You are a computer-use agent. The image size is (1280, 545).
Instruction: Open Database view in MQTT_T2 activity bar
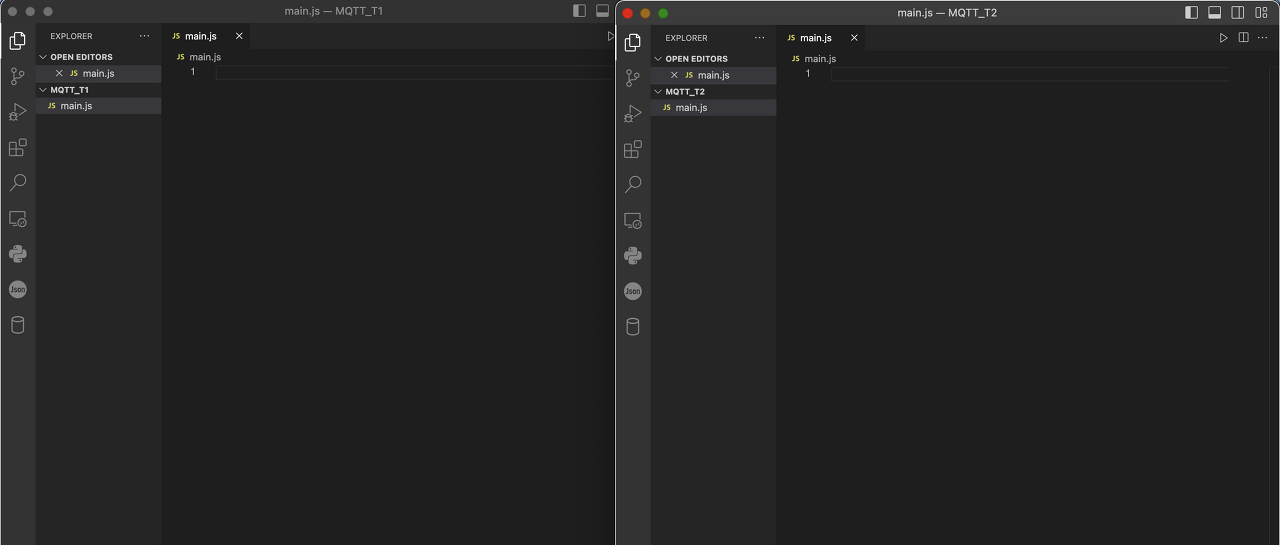pos(632,327)
